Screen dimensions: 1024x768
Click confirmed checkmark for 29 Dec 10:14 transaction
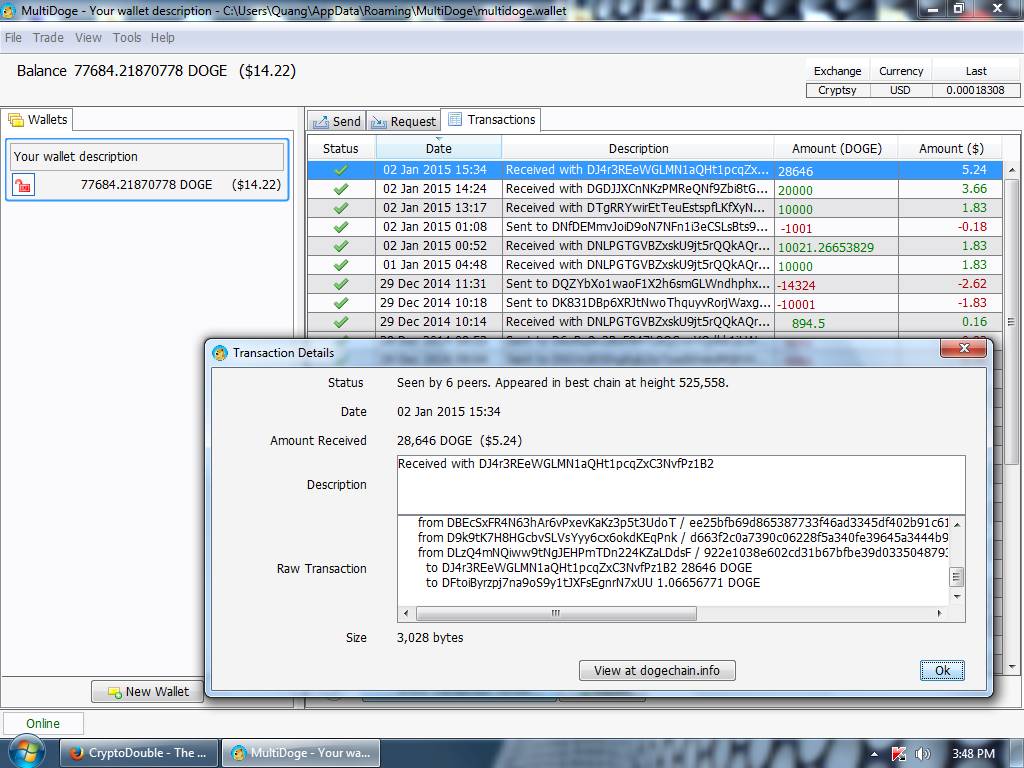point(341,321)
